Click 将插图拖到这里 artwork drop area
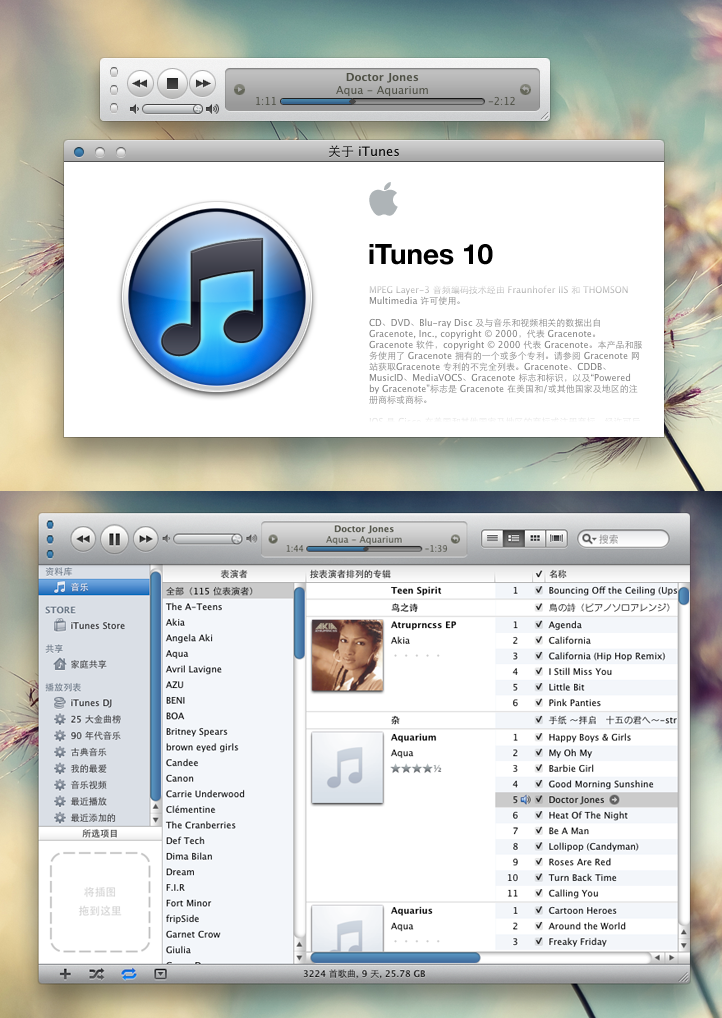 point(100,902)
